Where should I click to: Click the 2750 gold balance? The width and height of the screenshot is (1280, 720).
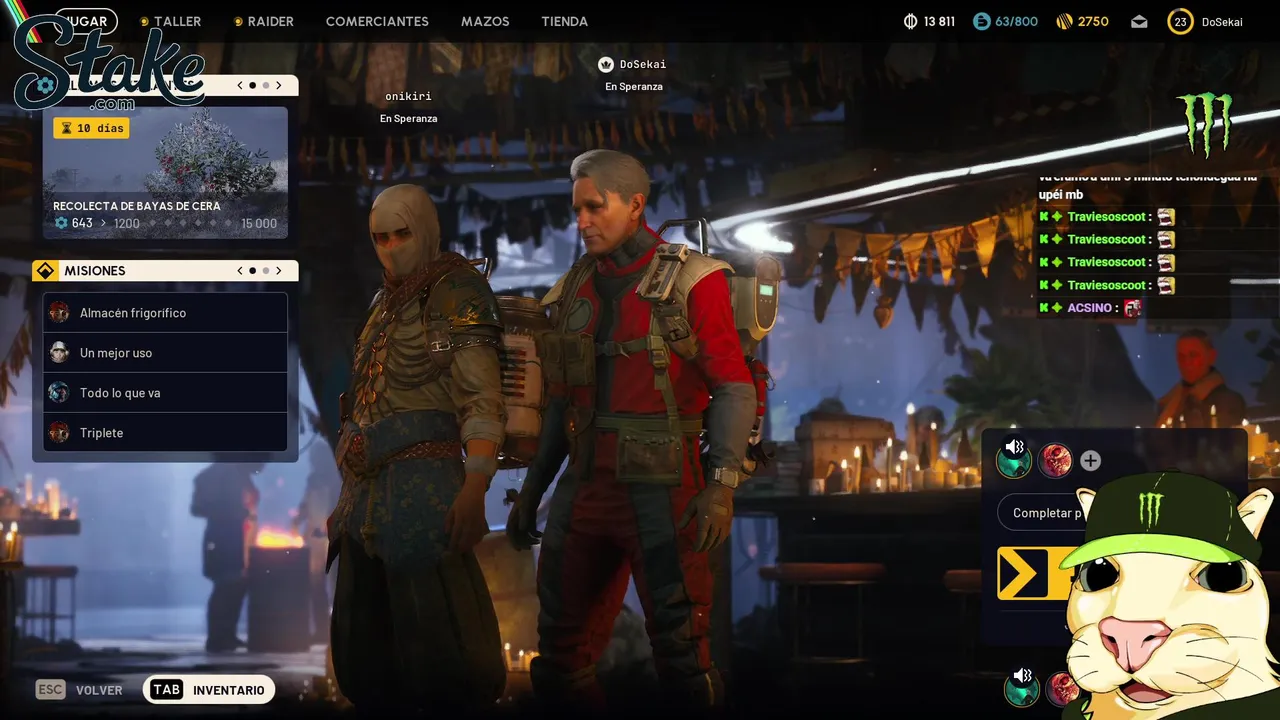1093,21
